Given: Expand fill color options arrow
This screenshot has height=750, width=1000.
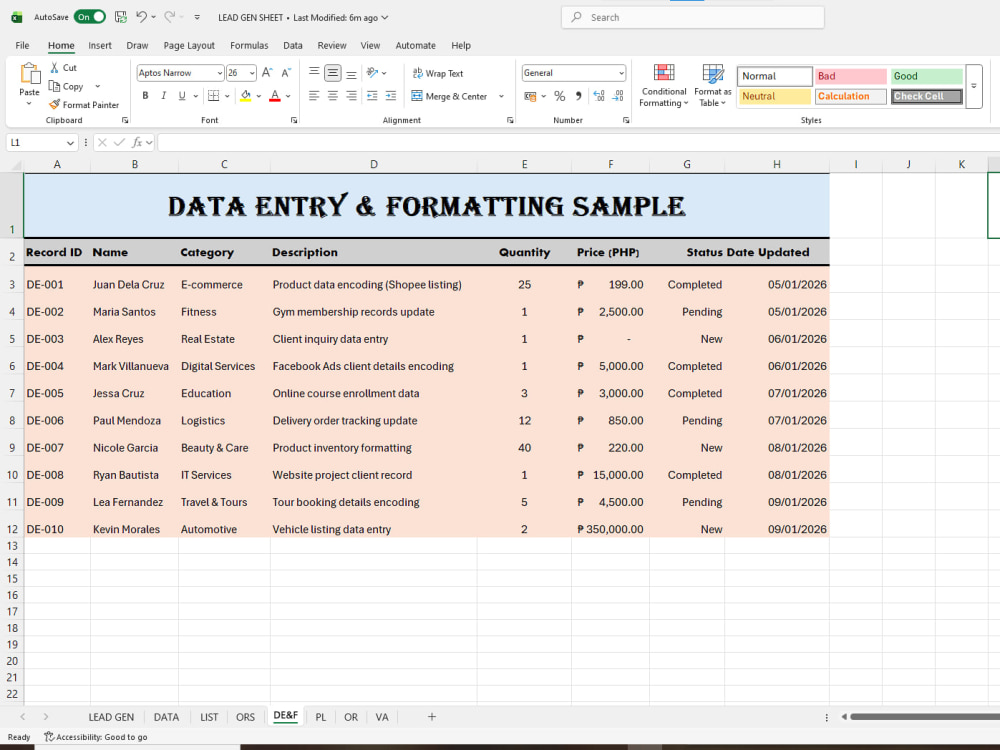Looking at the screenshot, I should click(259, 96).
